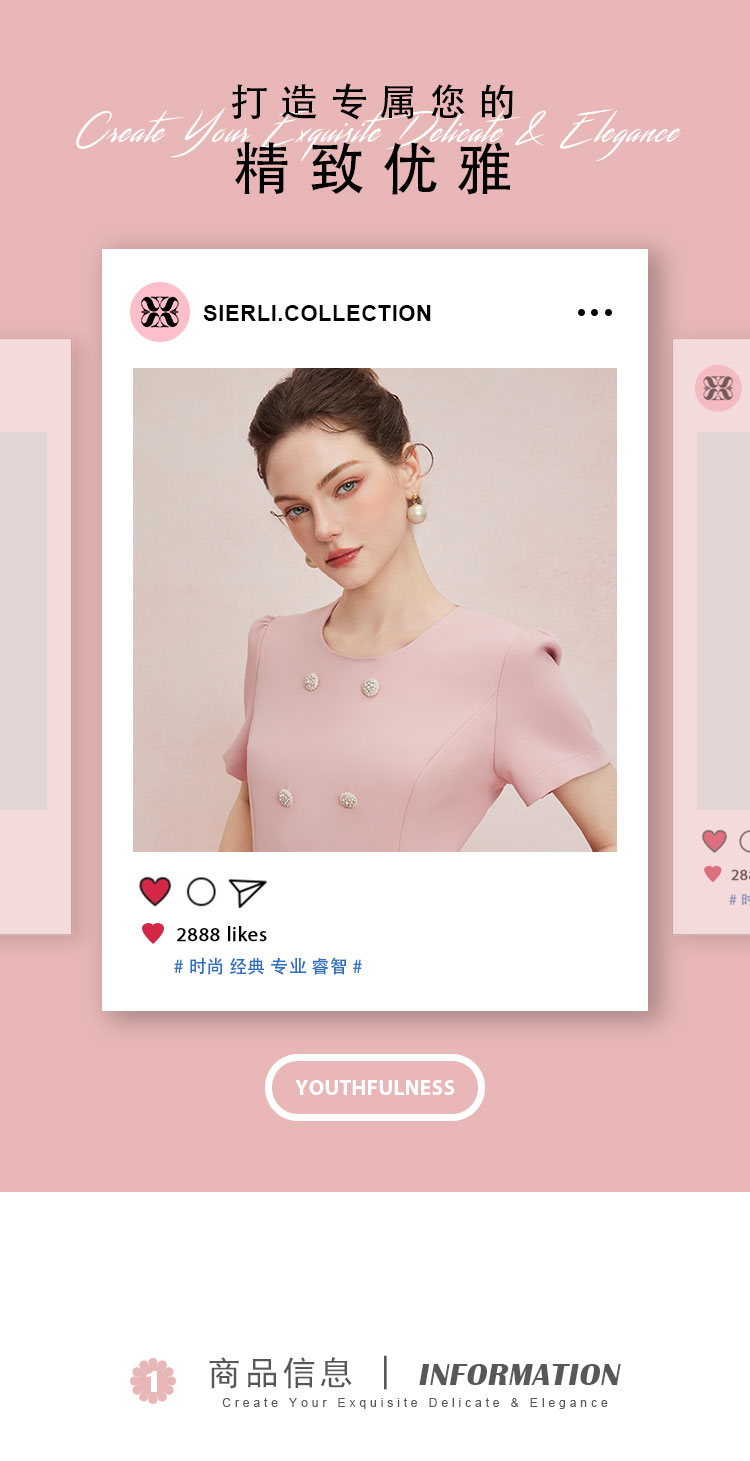The image size is (750, 1461).
Task: Click the INFORMATION heading text
Action: (520, 1374)
